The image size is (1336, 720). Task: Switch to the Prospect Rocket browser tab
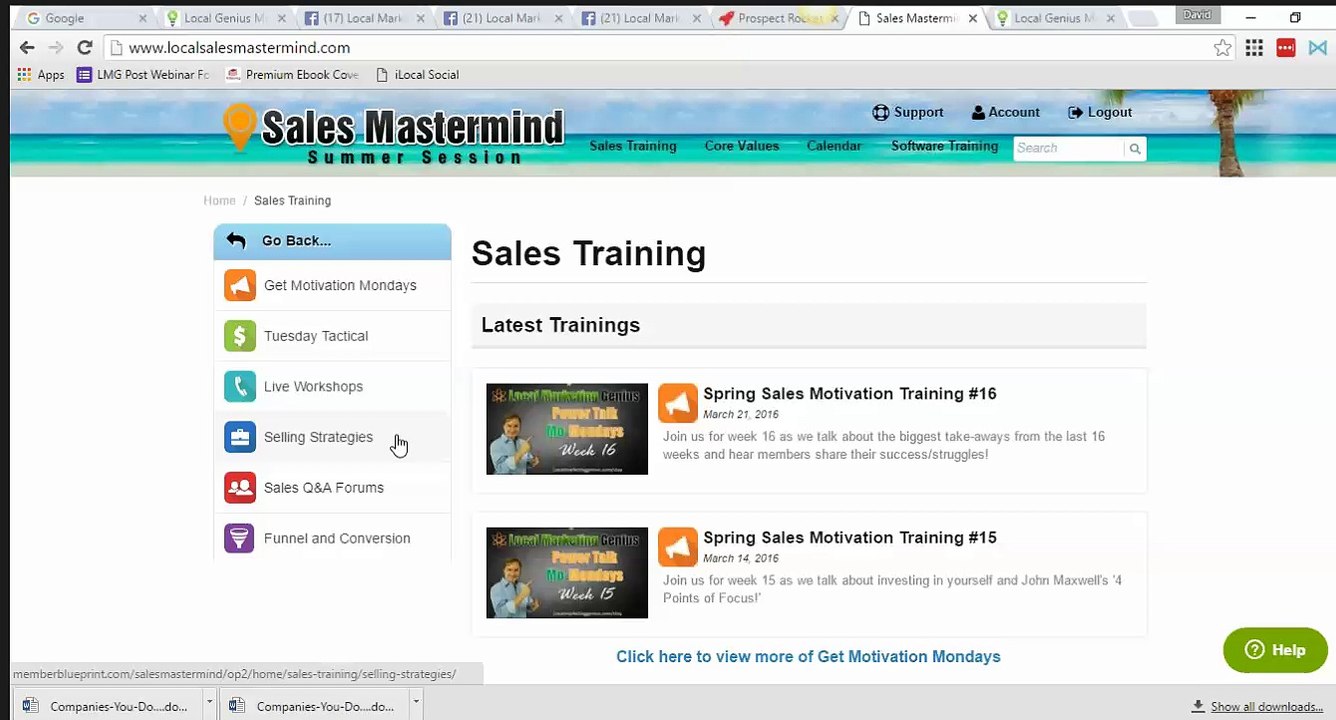click(779, 18)
